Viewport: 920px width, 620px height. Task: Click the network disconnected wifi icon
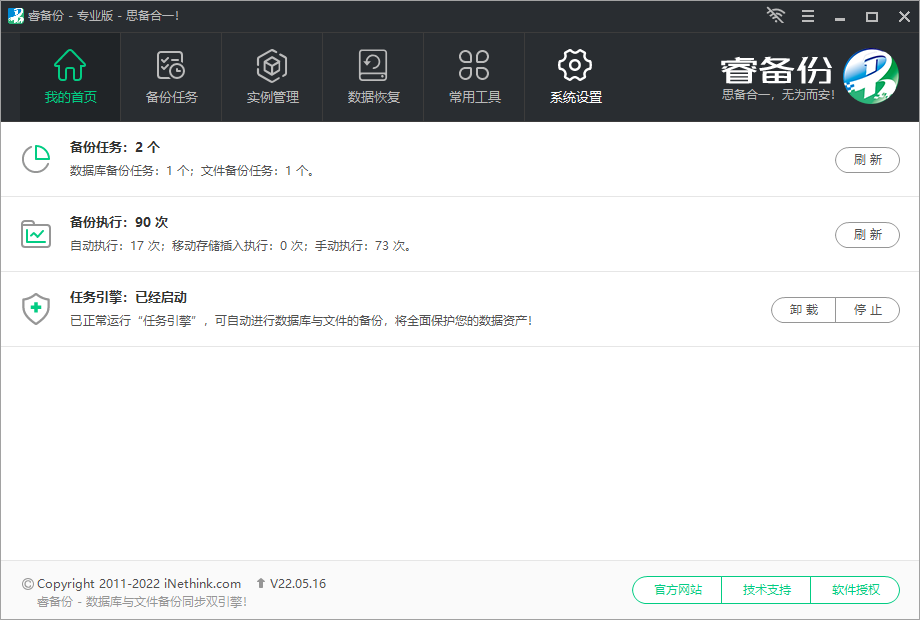click(776, 16)
